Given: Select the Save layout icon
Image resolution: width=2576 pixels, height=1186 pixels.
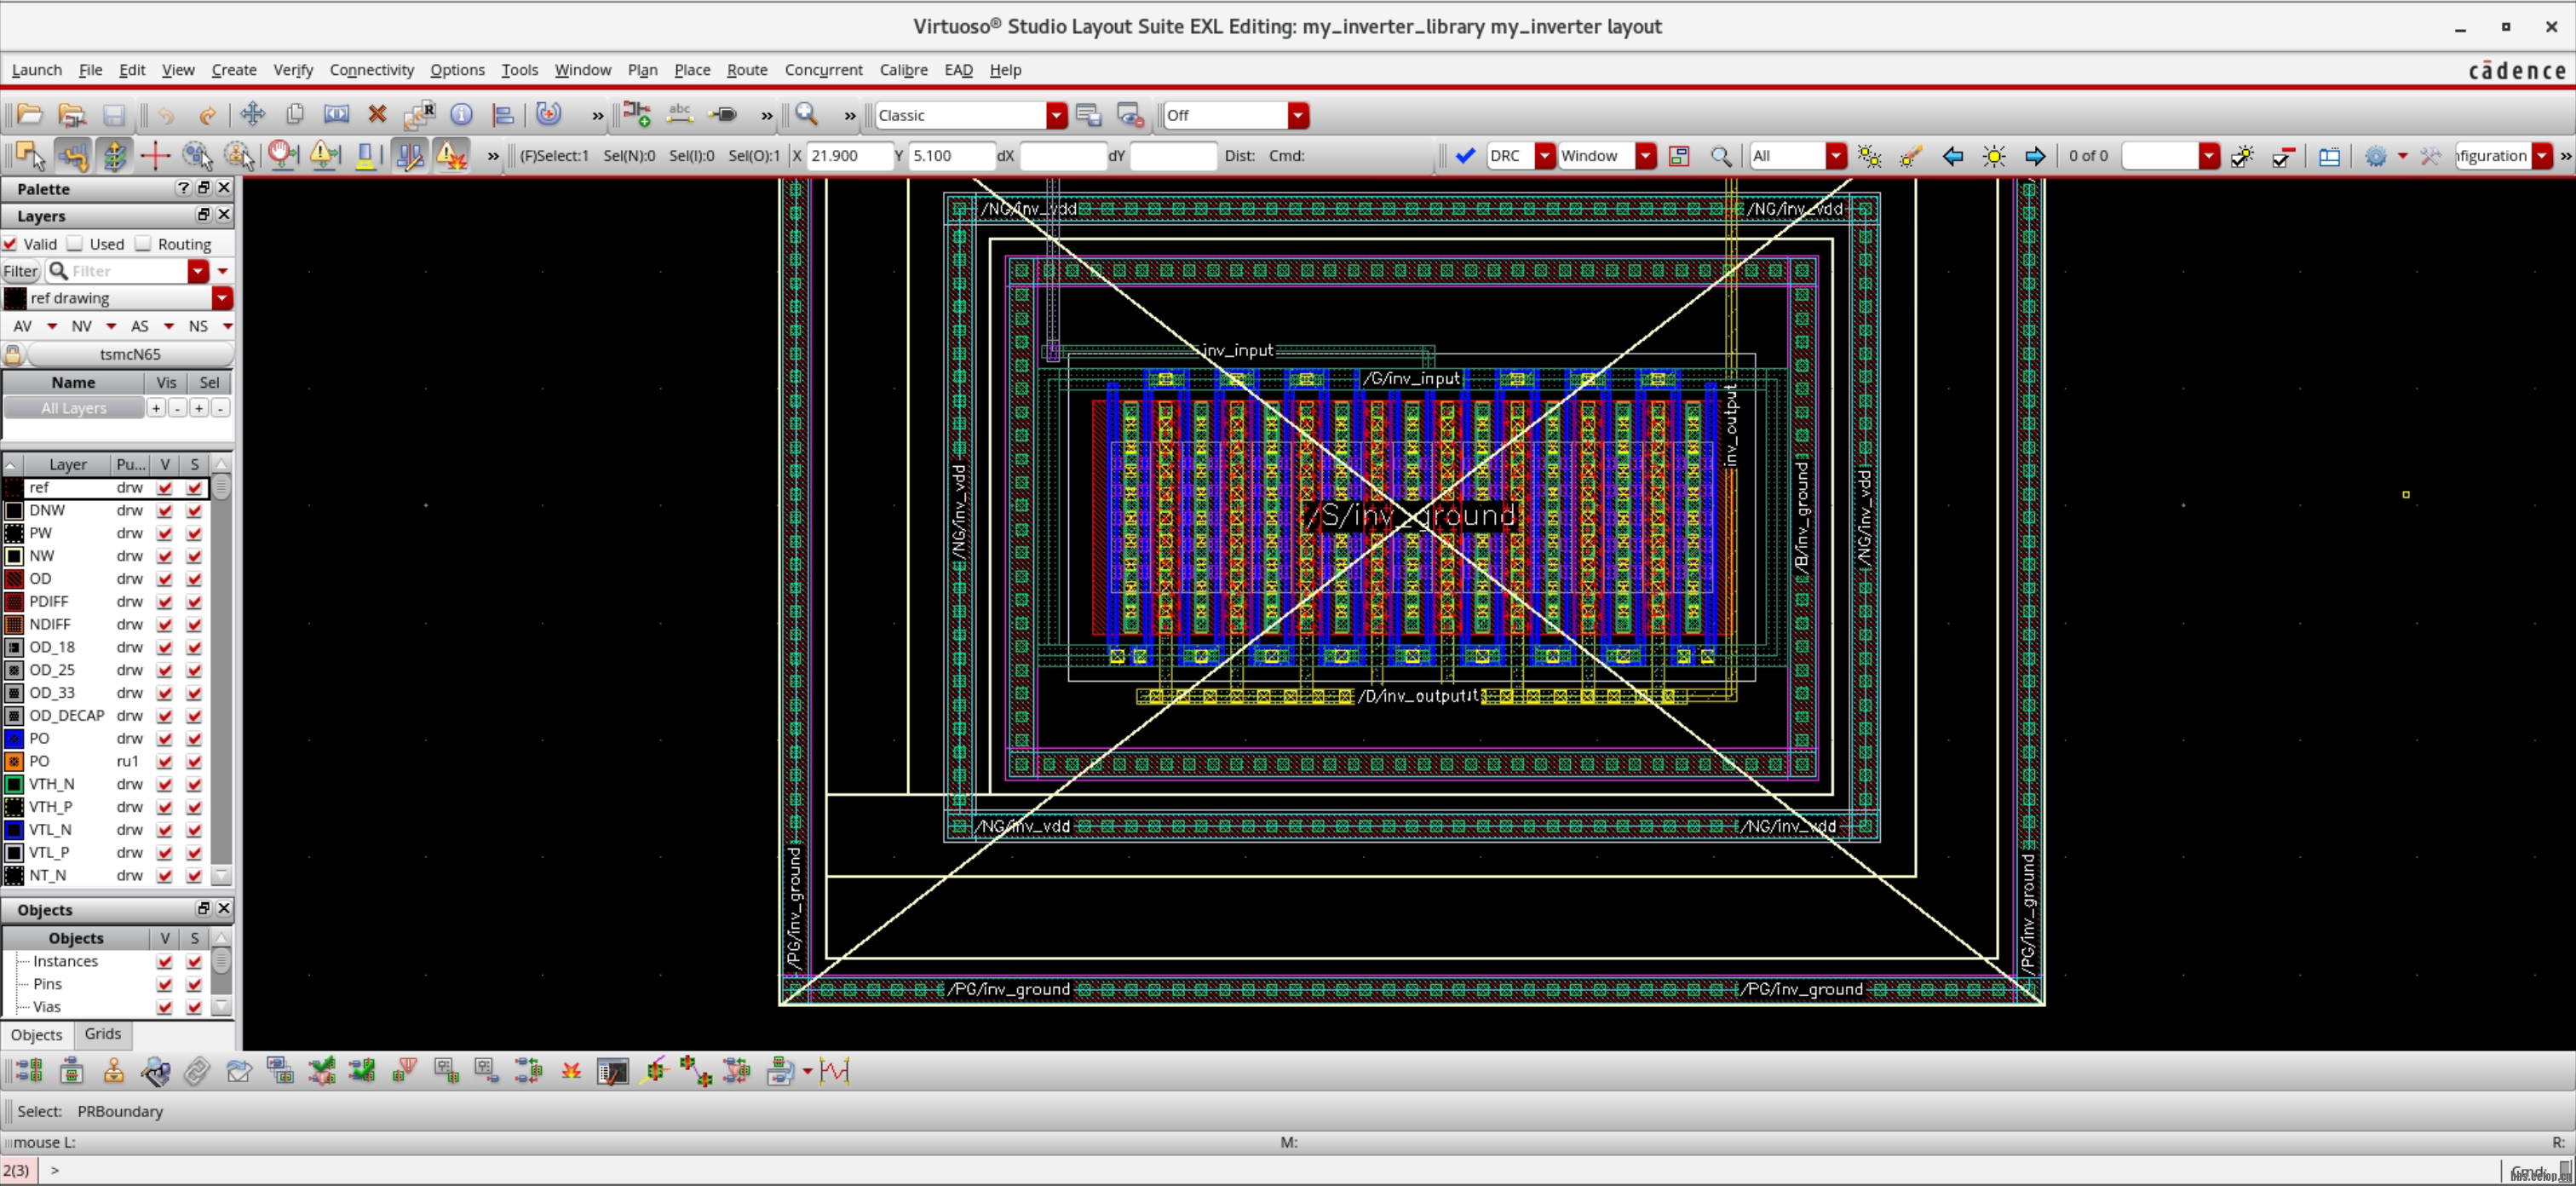Looking at the screenshot, I should click(113, 115).
